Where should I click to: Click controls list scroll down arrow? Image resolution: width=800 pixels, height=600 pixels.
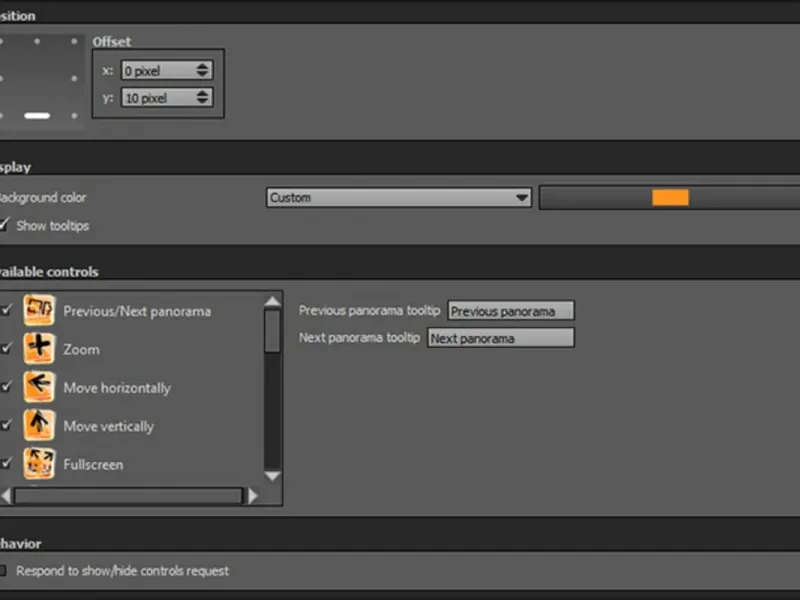click(x=272, y=476)
